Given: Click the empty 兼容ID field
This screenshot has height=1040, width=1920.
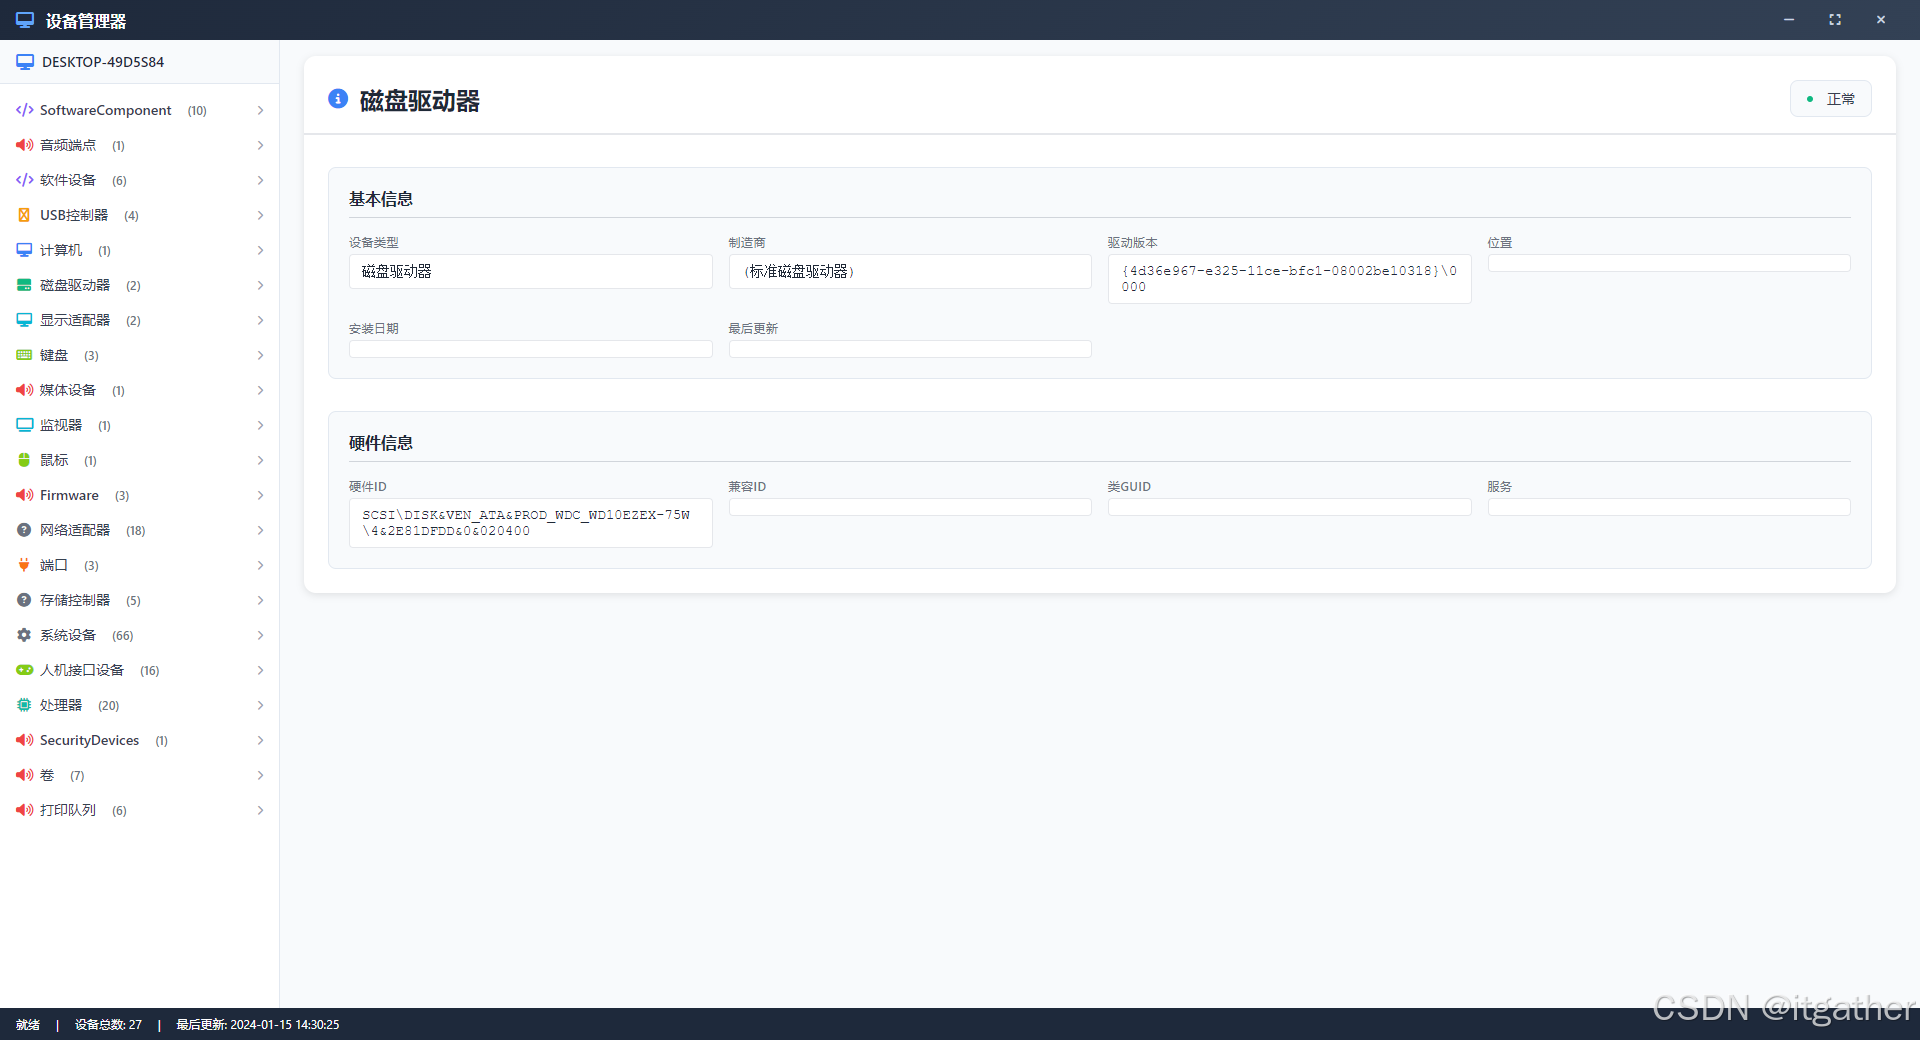Looking at the screenshot, I should coord(910,507).
